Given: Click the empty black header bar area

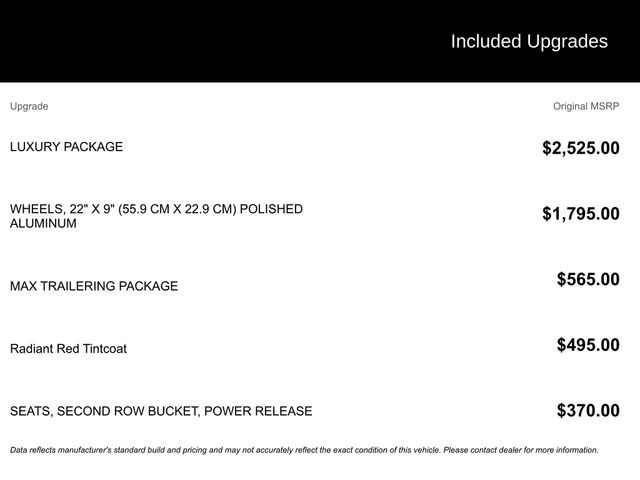Looking at the screenshot, I should 200,41.
